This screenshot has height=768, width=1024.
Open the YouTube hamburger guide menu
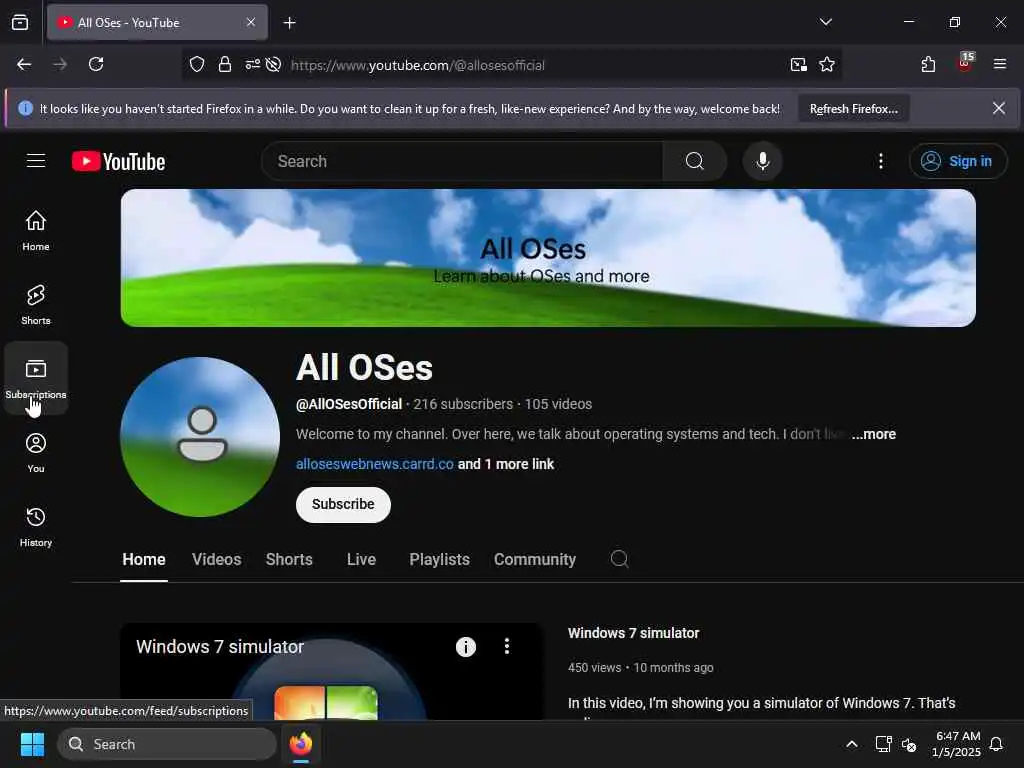(x=36, y=161)
